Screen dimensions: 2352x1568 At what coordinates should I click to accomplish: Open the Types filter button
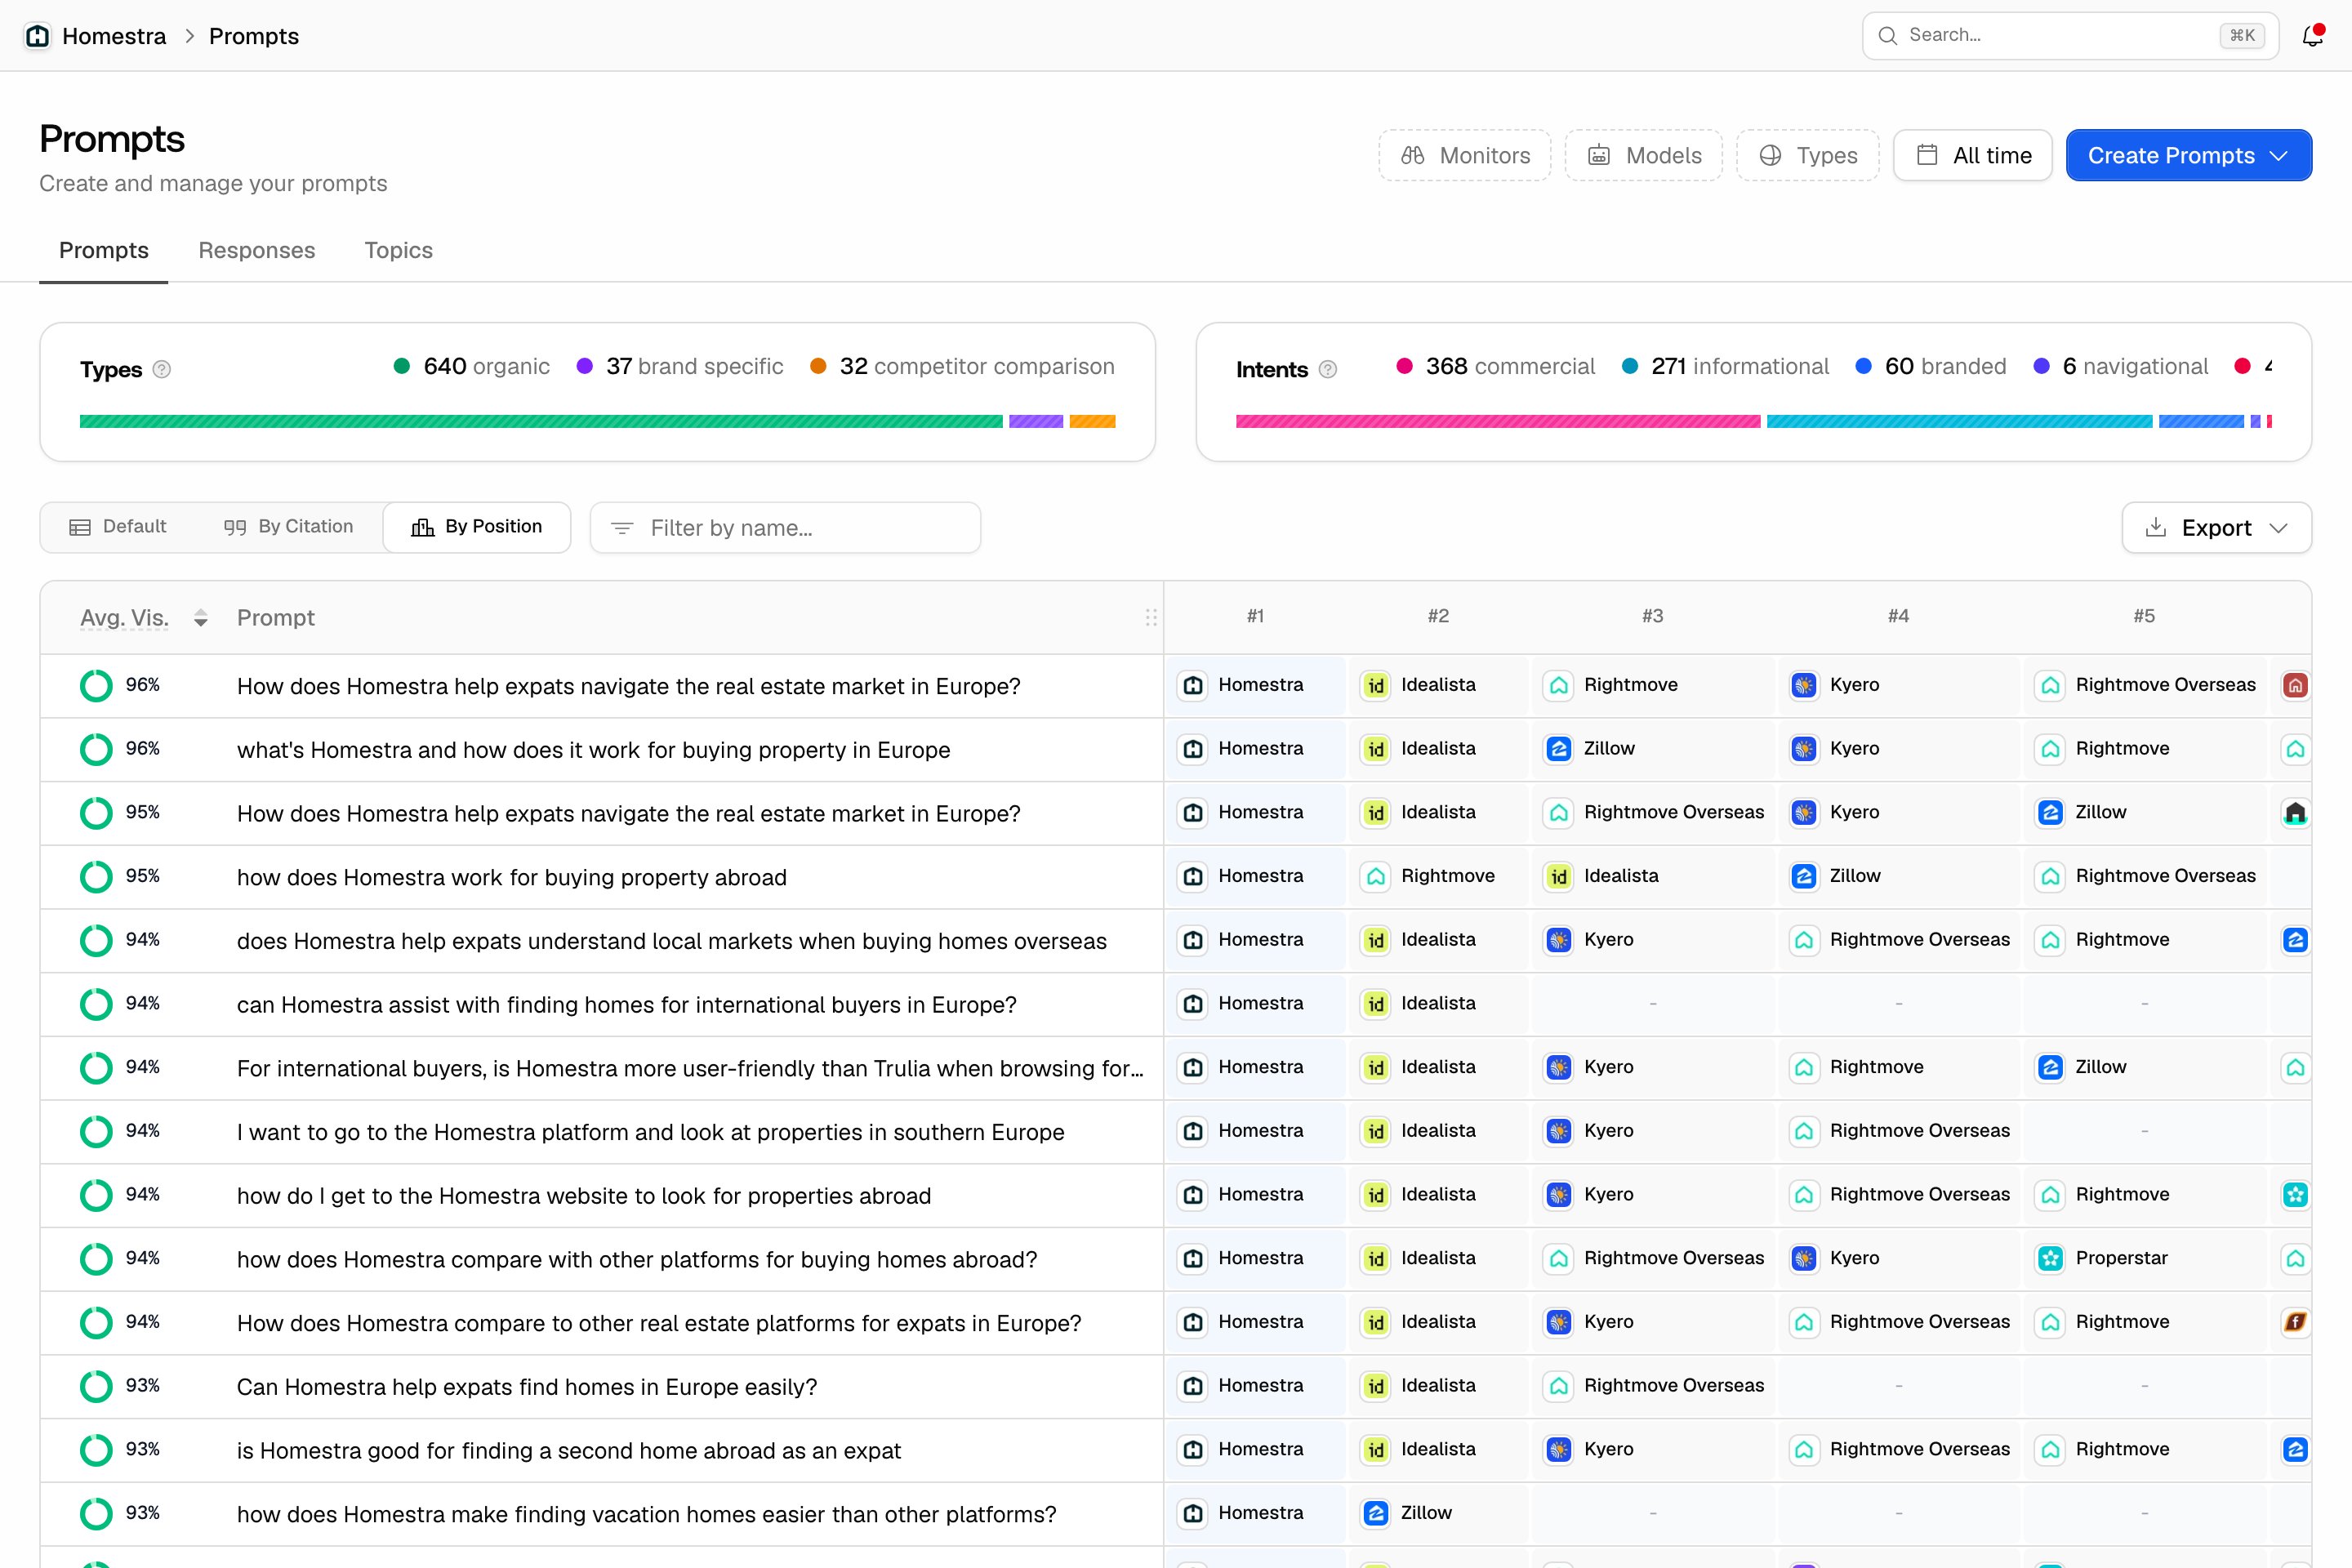pos(1807,155)
